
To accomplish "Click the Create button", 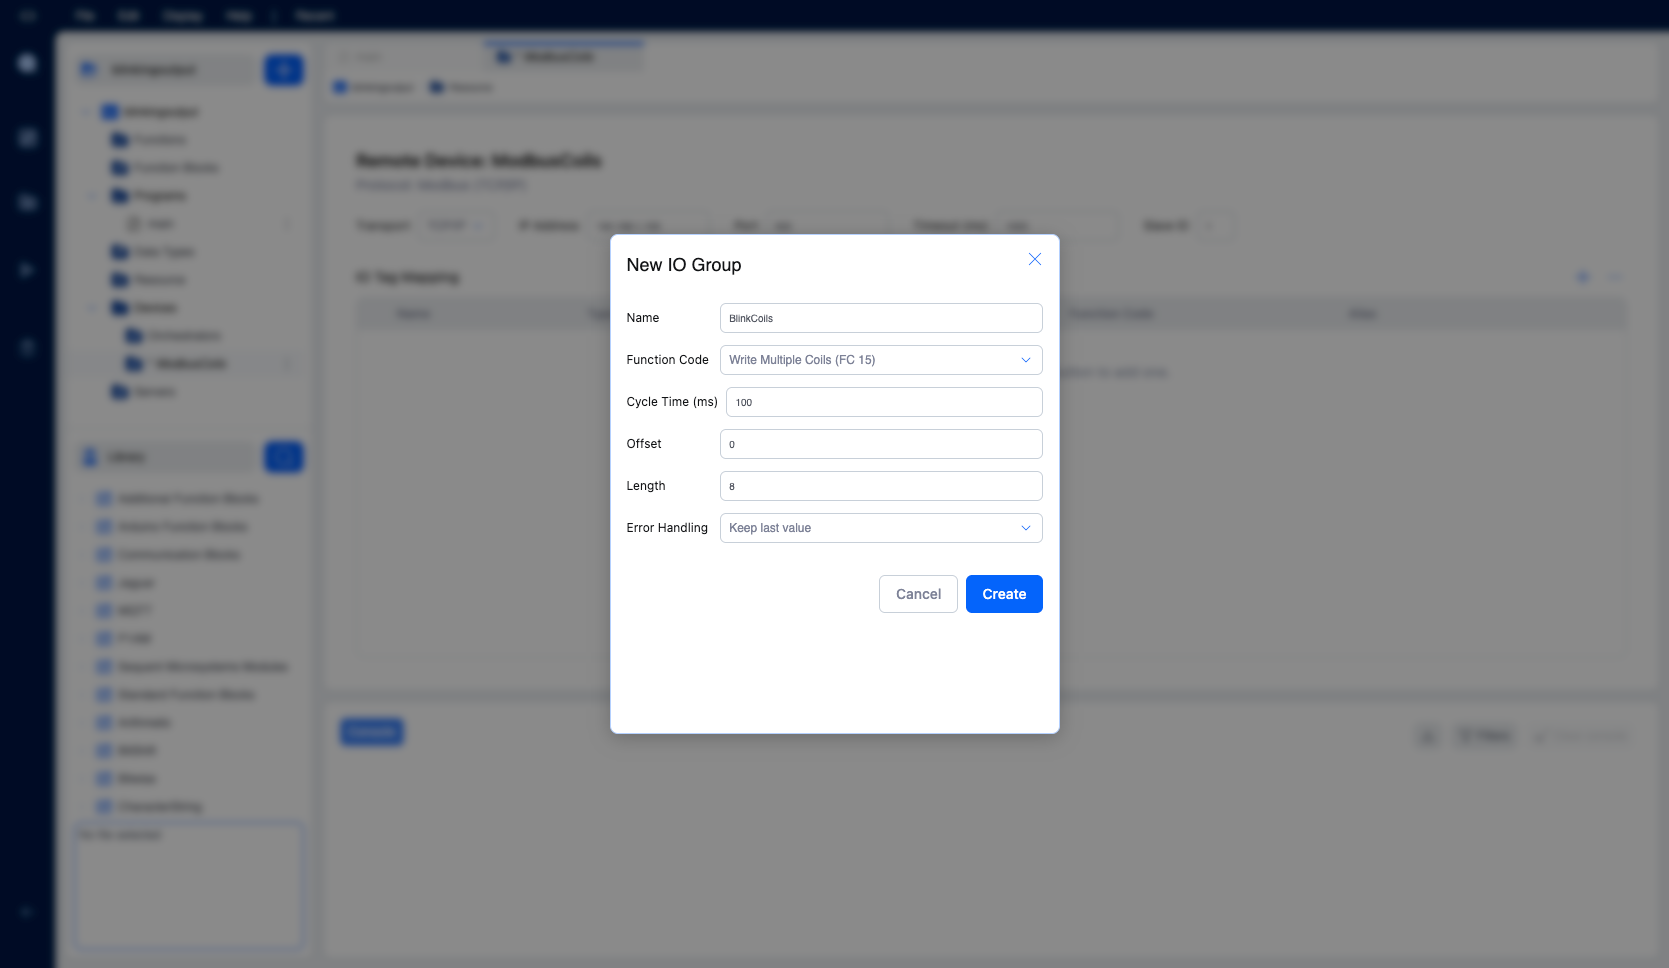I will coord(1004,594).
